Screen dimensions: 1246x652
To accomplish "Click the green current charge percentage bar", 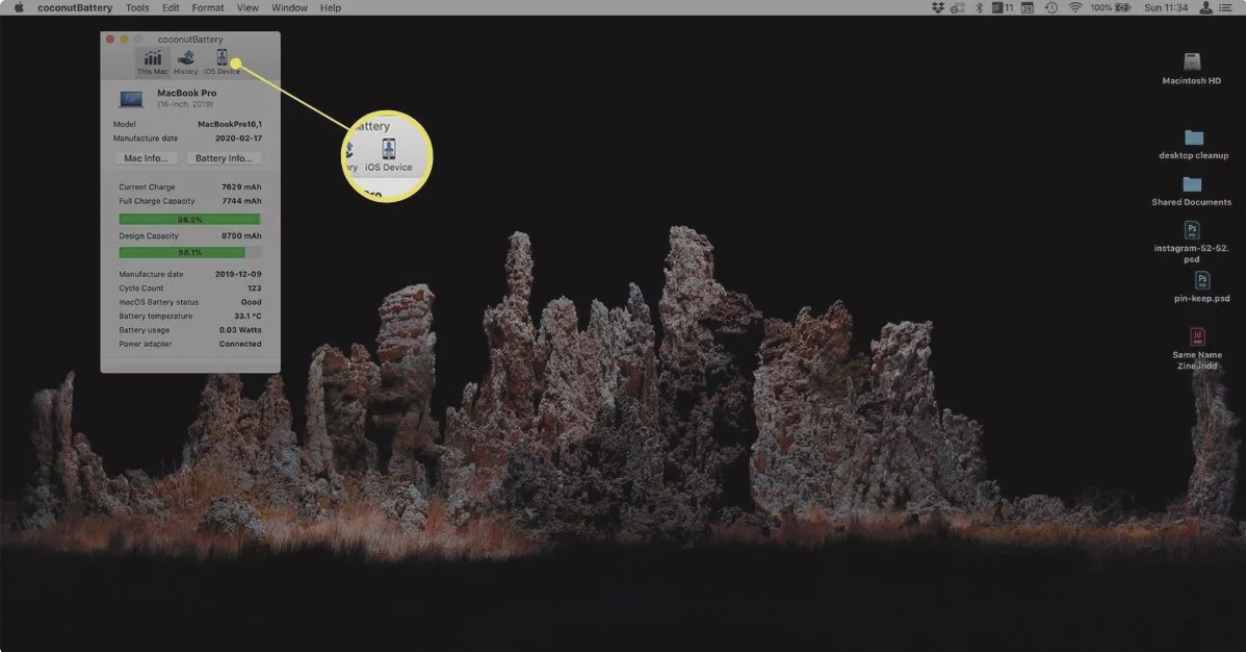I will 189,219.
